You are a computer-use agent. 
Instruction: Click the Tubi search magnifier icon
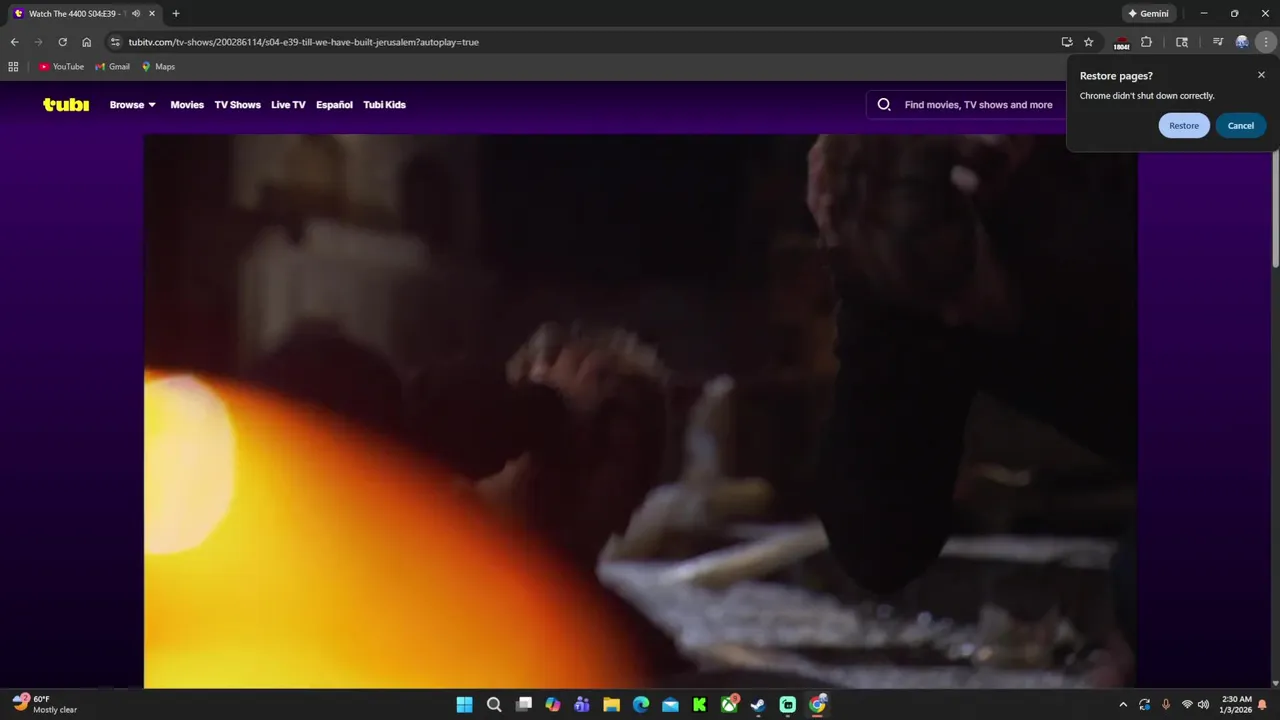click(x=884, y=104)
